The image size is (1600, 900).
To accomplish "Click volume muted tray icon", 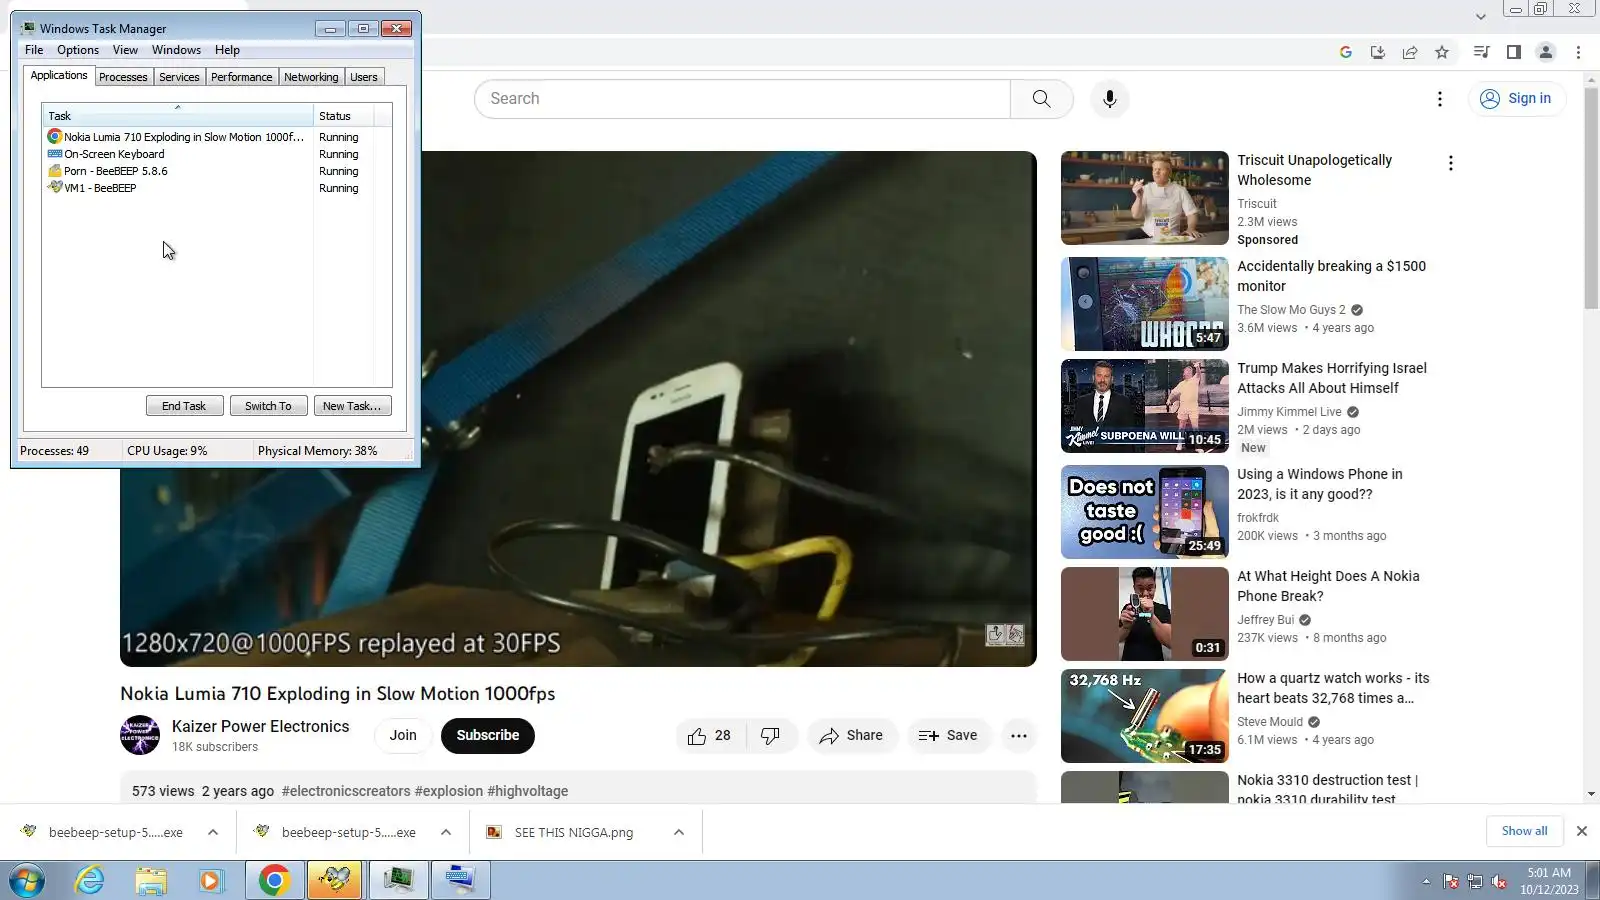I will point(1499,882).
